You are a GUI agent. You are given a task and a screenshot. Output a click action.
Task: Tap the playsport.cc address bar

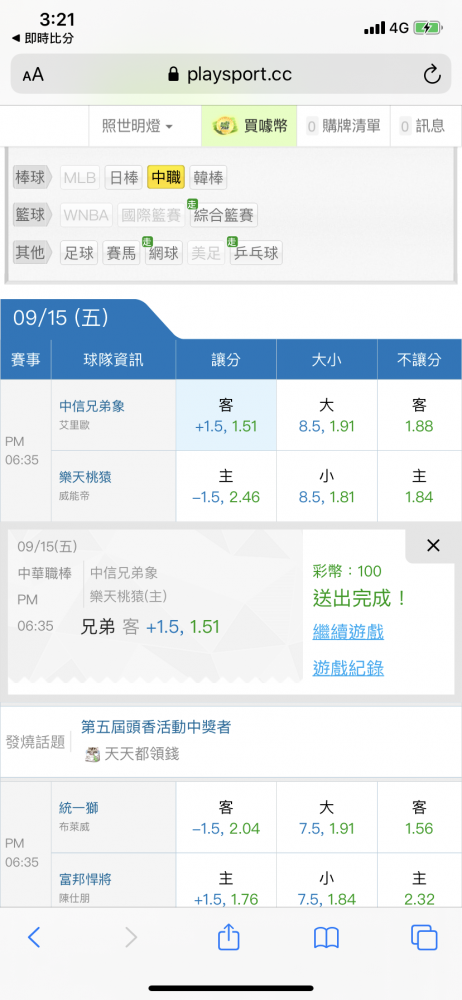click(x=230, y=75)
